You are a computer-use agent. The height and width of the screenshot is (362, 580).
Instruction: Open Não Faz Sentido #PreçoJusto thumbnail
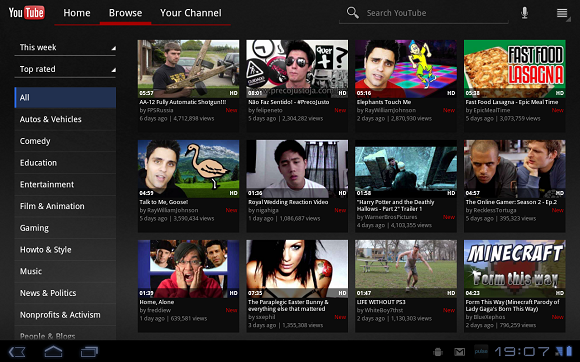[x=297, y=69]
